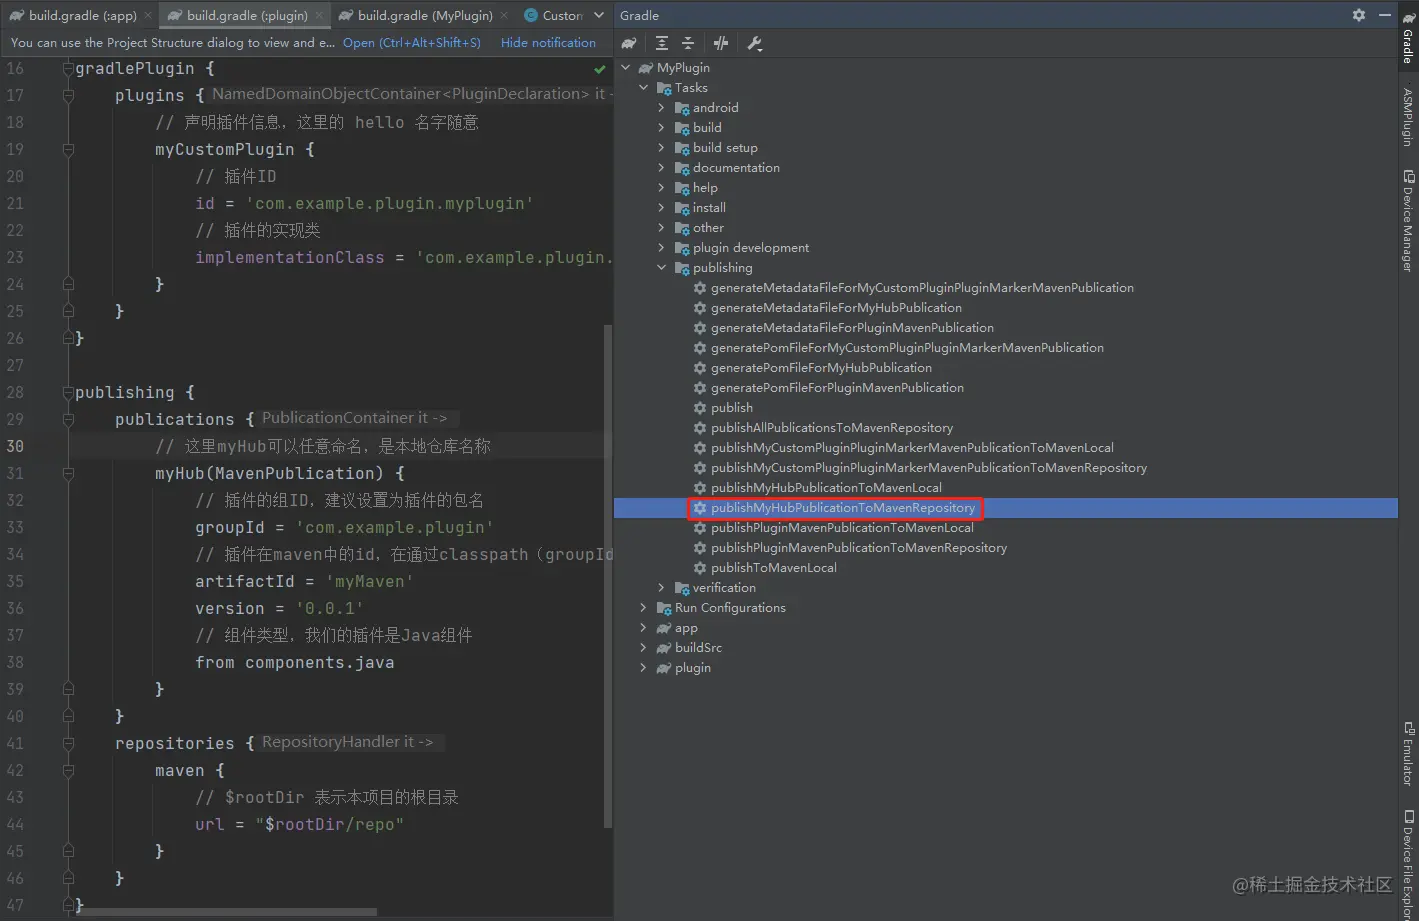Expand the buildSrc module node
The width and height of the screenshot is (1419, 921).
tap(643, 648)
